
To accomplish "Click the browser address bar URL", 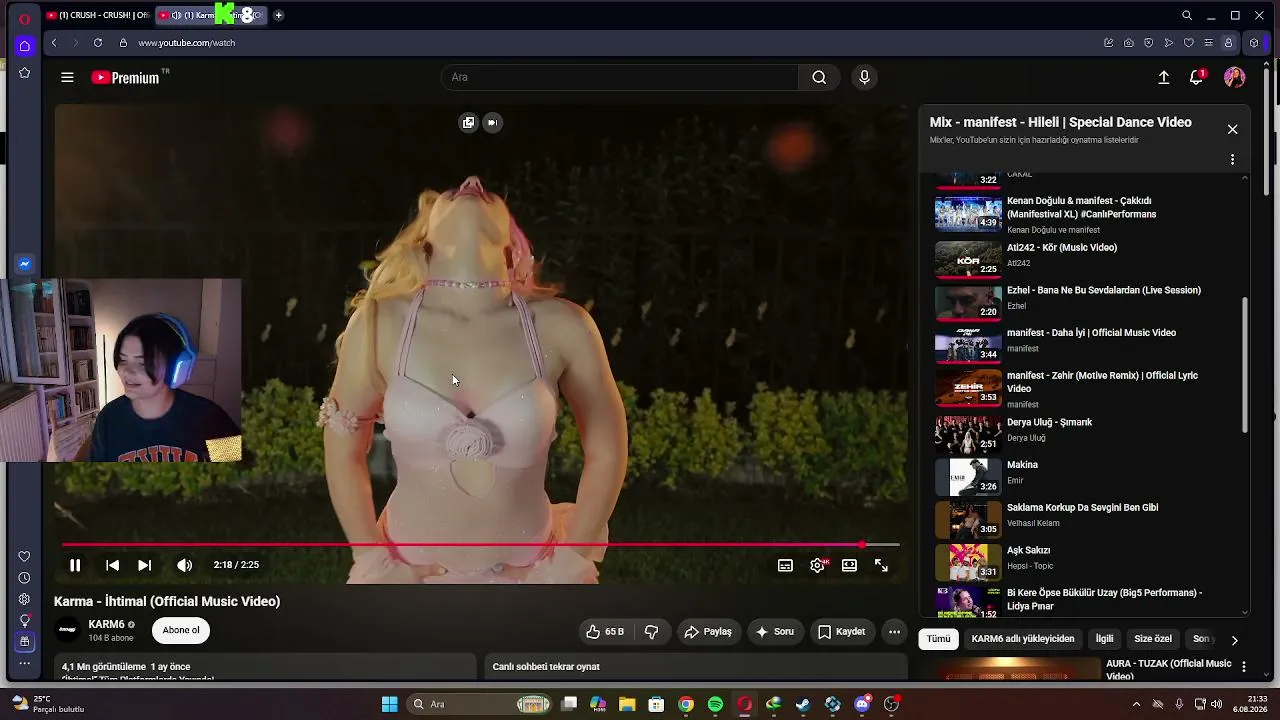I will (187, 43).
